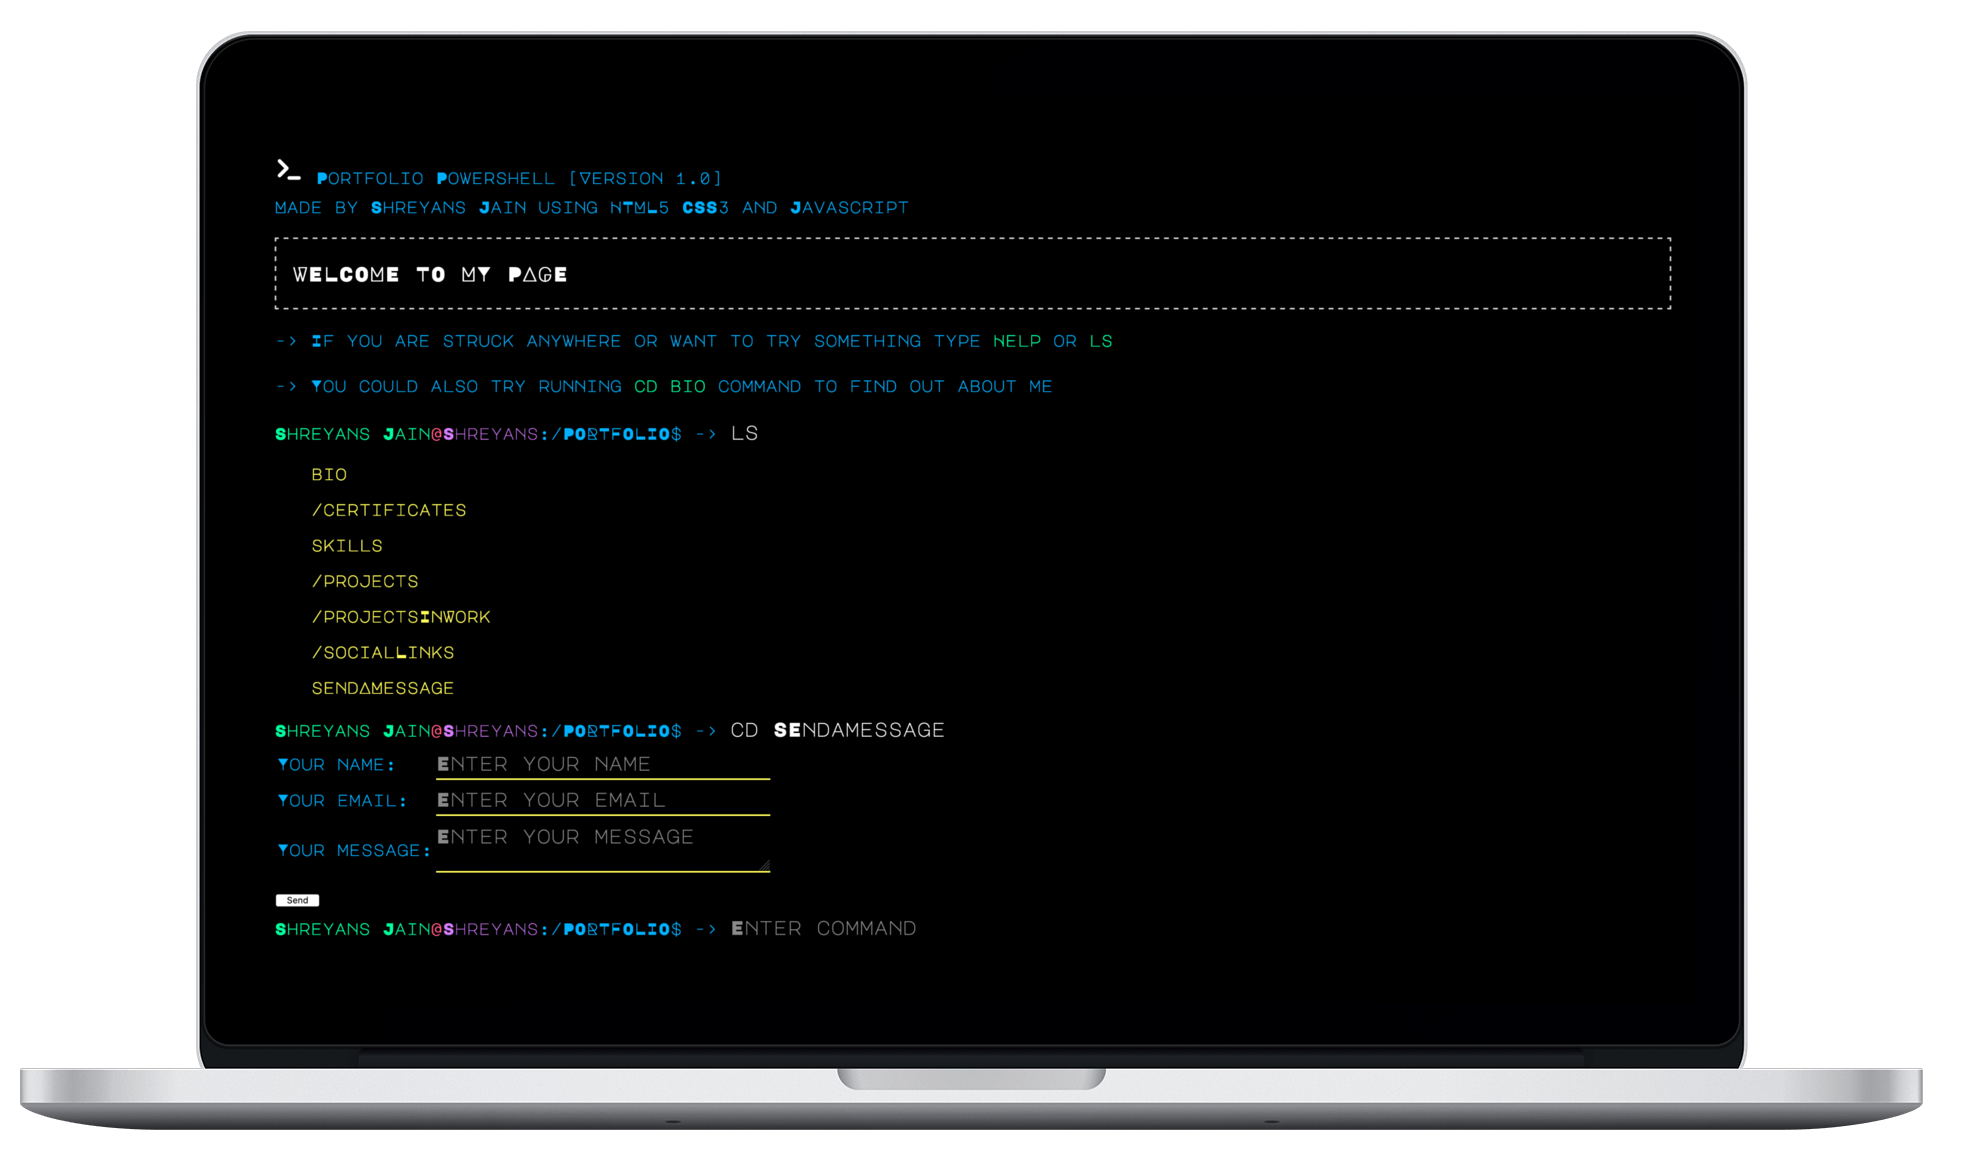Click the 'Your Message:' label

pyautogui.click(x=353, y=851)
